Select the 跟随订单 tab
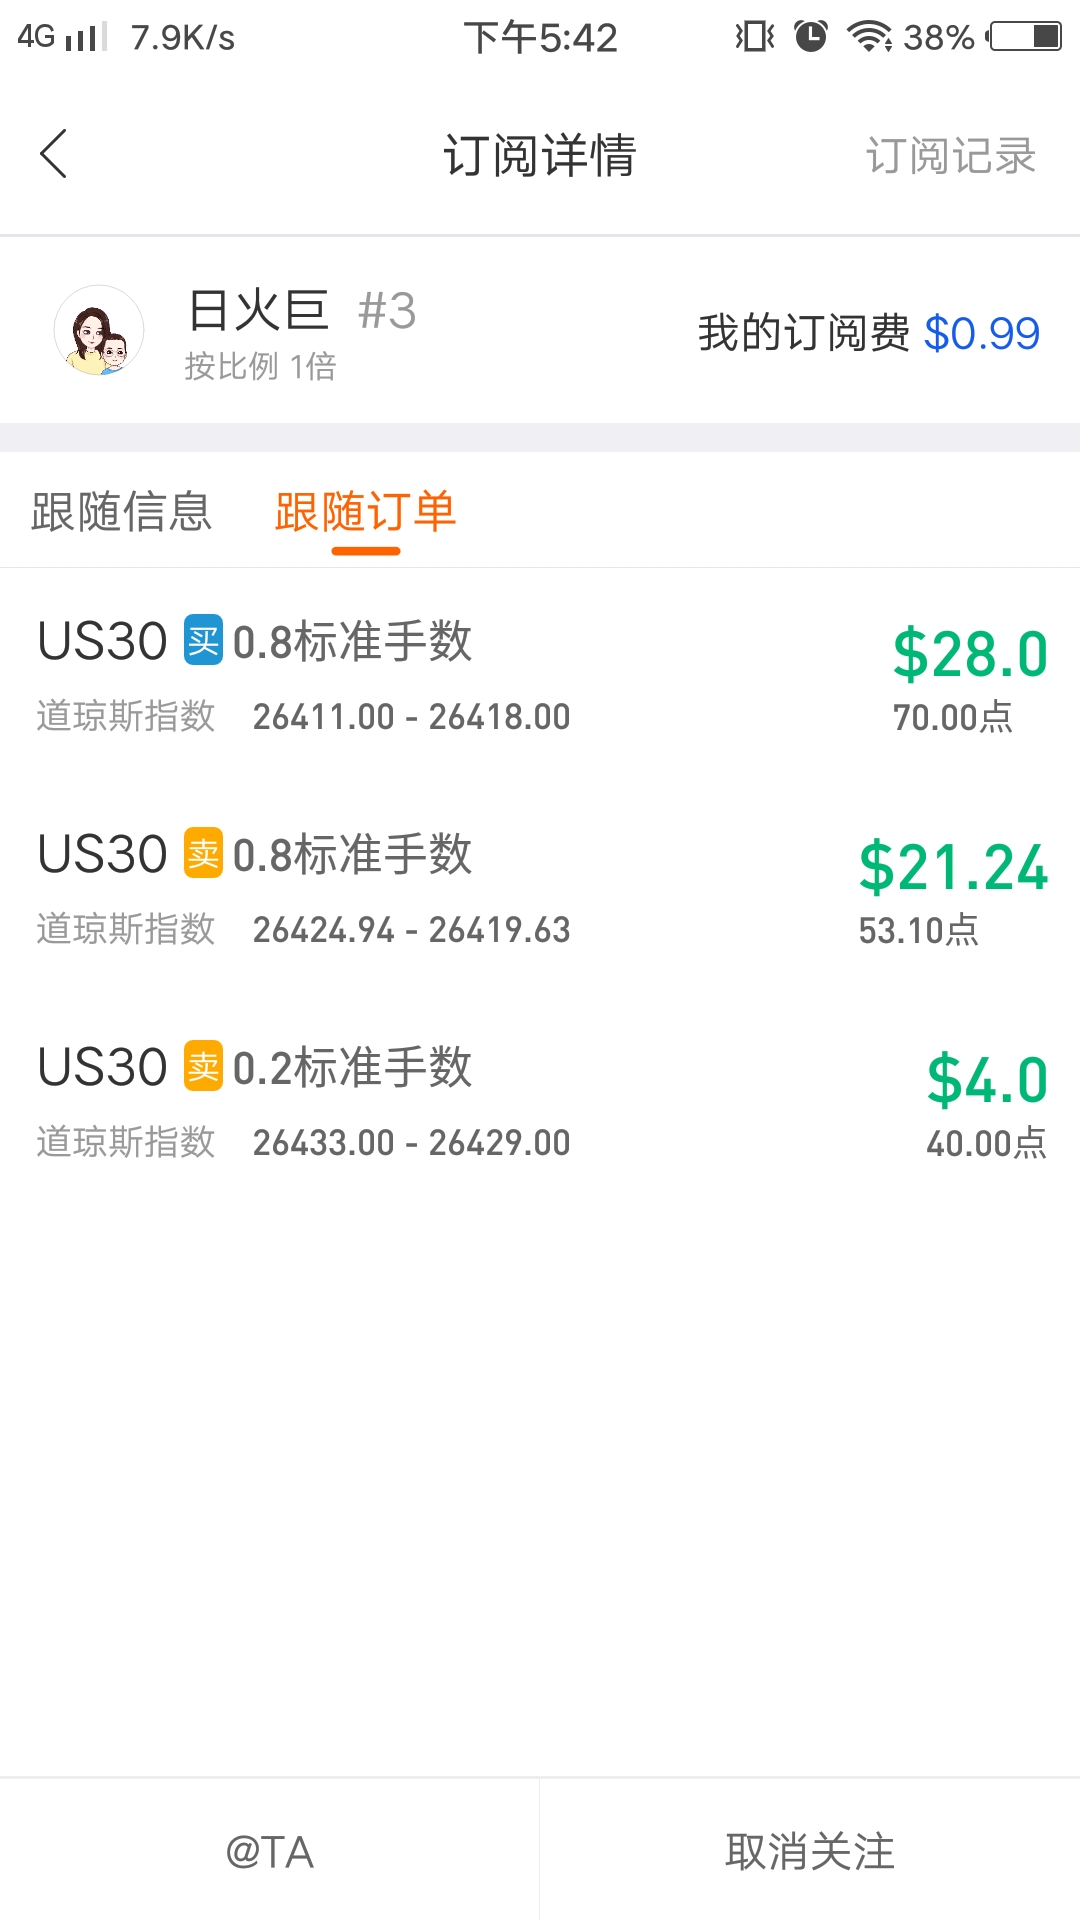The width and height of the screenshot is (1080, 1920). pyautogui.click(x=366, y=512)
